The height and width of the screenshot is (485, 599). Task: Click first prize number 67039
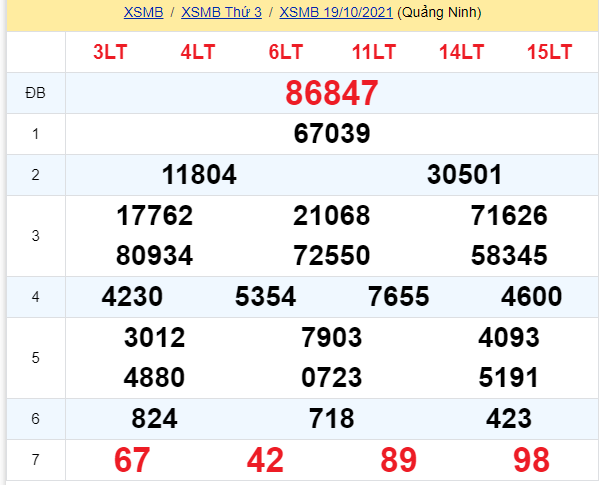(332, 134)
